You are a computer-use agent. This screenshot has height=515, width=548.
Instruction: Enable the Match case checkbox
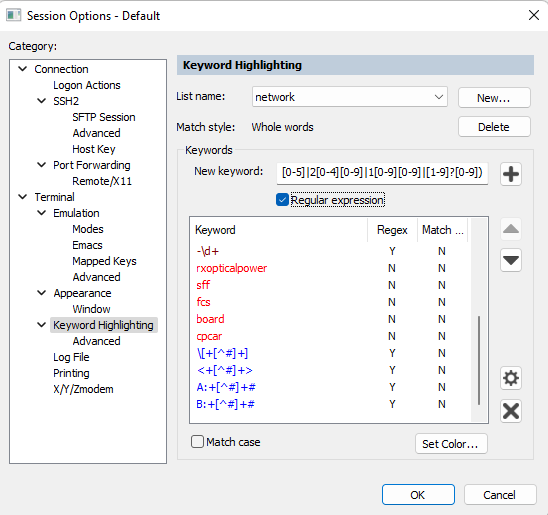coord(197,442)
